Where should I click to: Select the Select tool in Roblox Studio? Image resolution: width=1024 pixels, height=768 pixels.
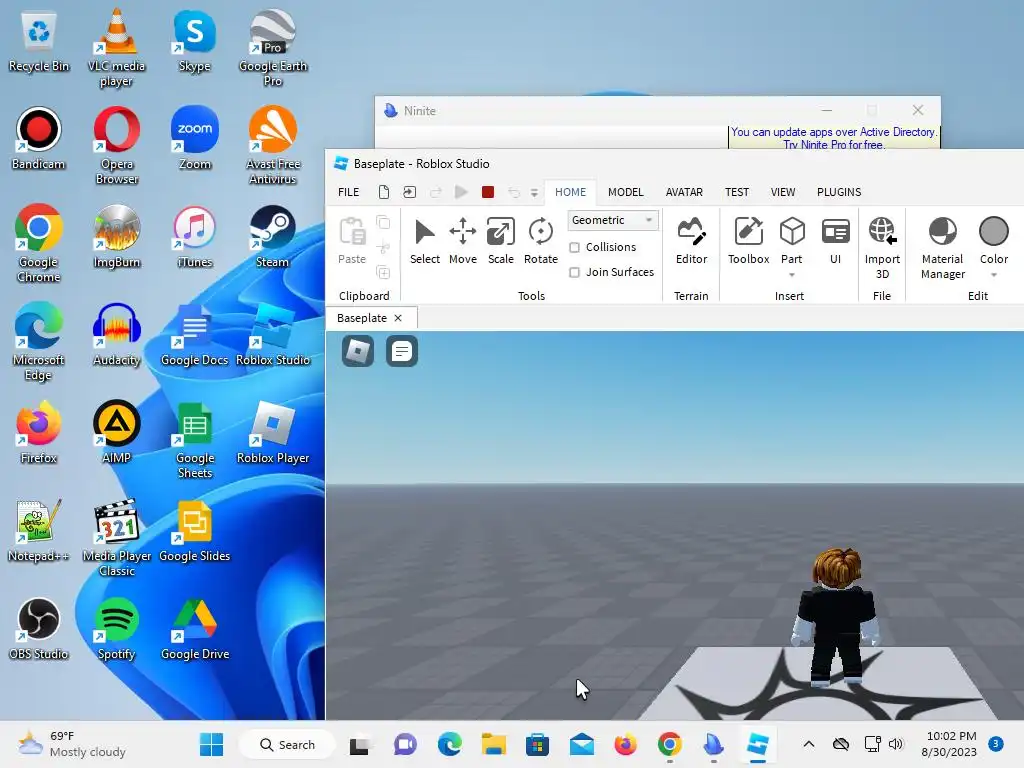coord(424,242)
